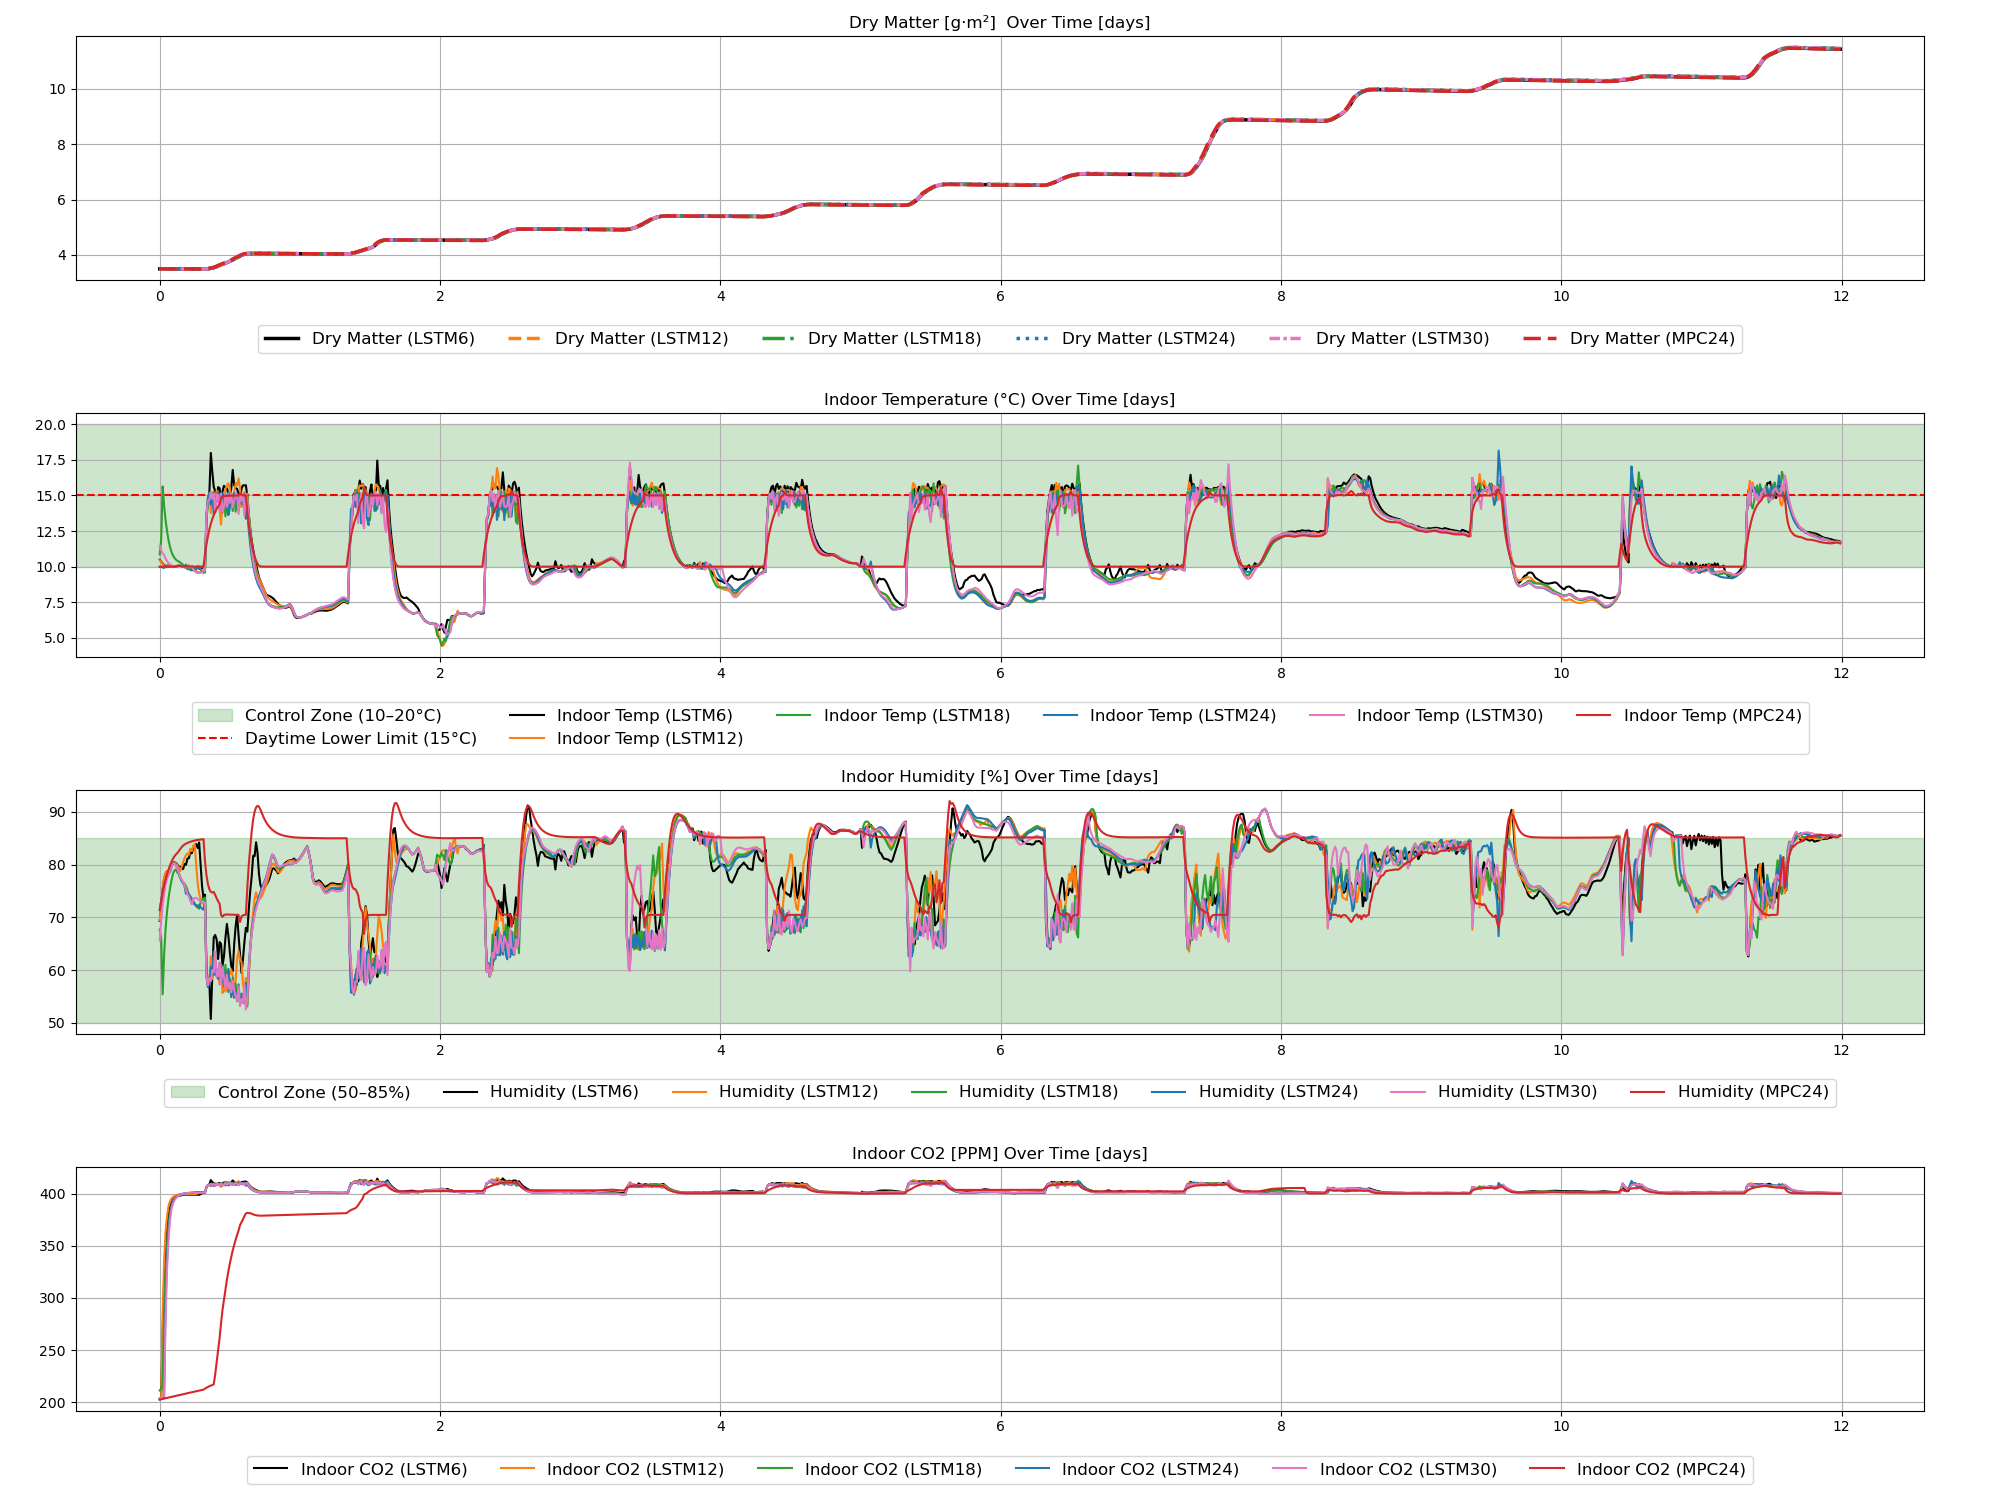The image size is (2000, 1500).
Task: Click the Dry Matter (MPC24) legend label
Action: [x=1651, y=339]
